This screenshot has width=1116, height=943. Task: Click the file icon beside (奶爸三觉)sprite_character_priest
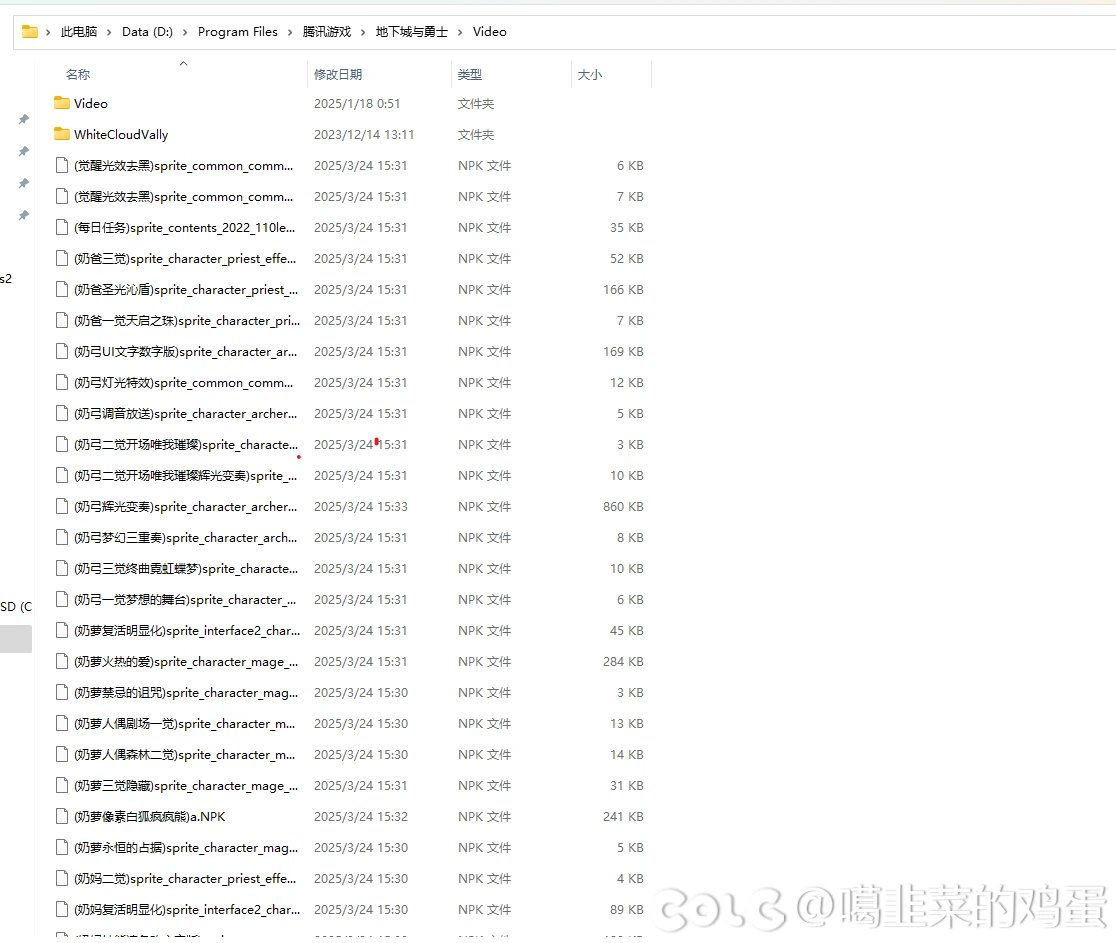(x=62, y=258)
